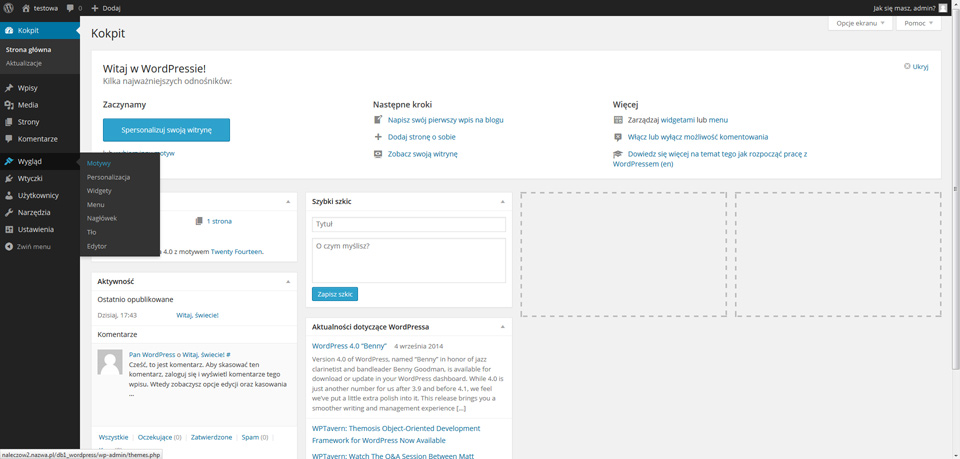Click the write-post icon beside Napisz swój pierwszy wpis
The width and height of the screenshot is (960, 459).
point(378,120)
